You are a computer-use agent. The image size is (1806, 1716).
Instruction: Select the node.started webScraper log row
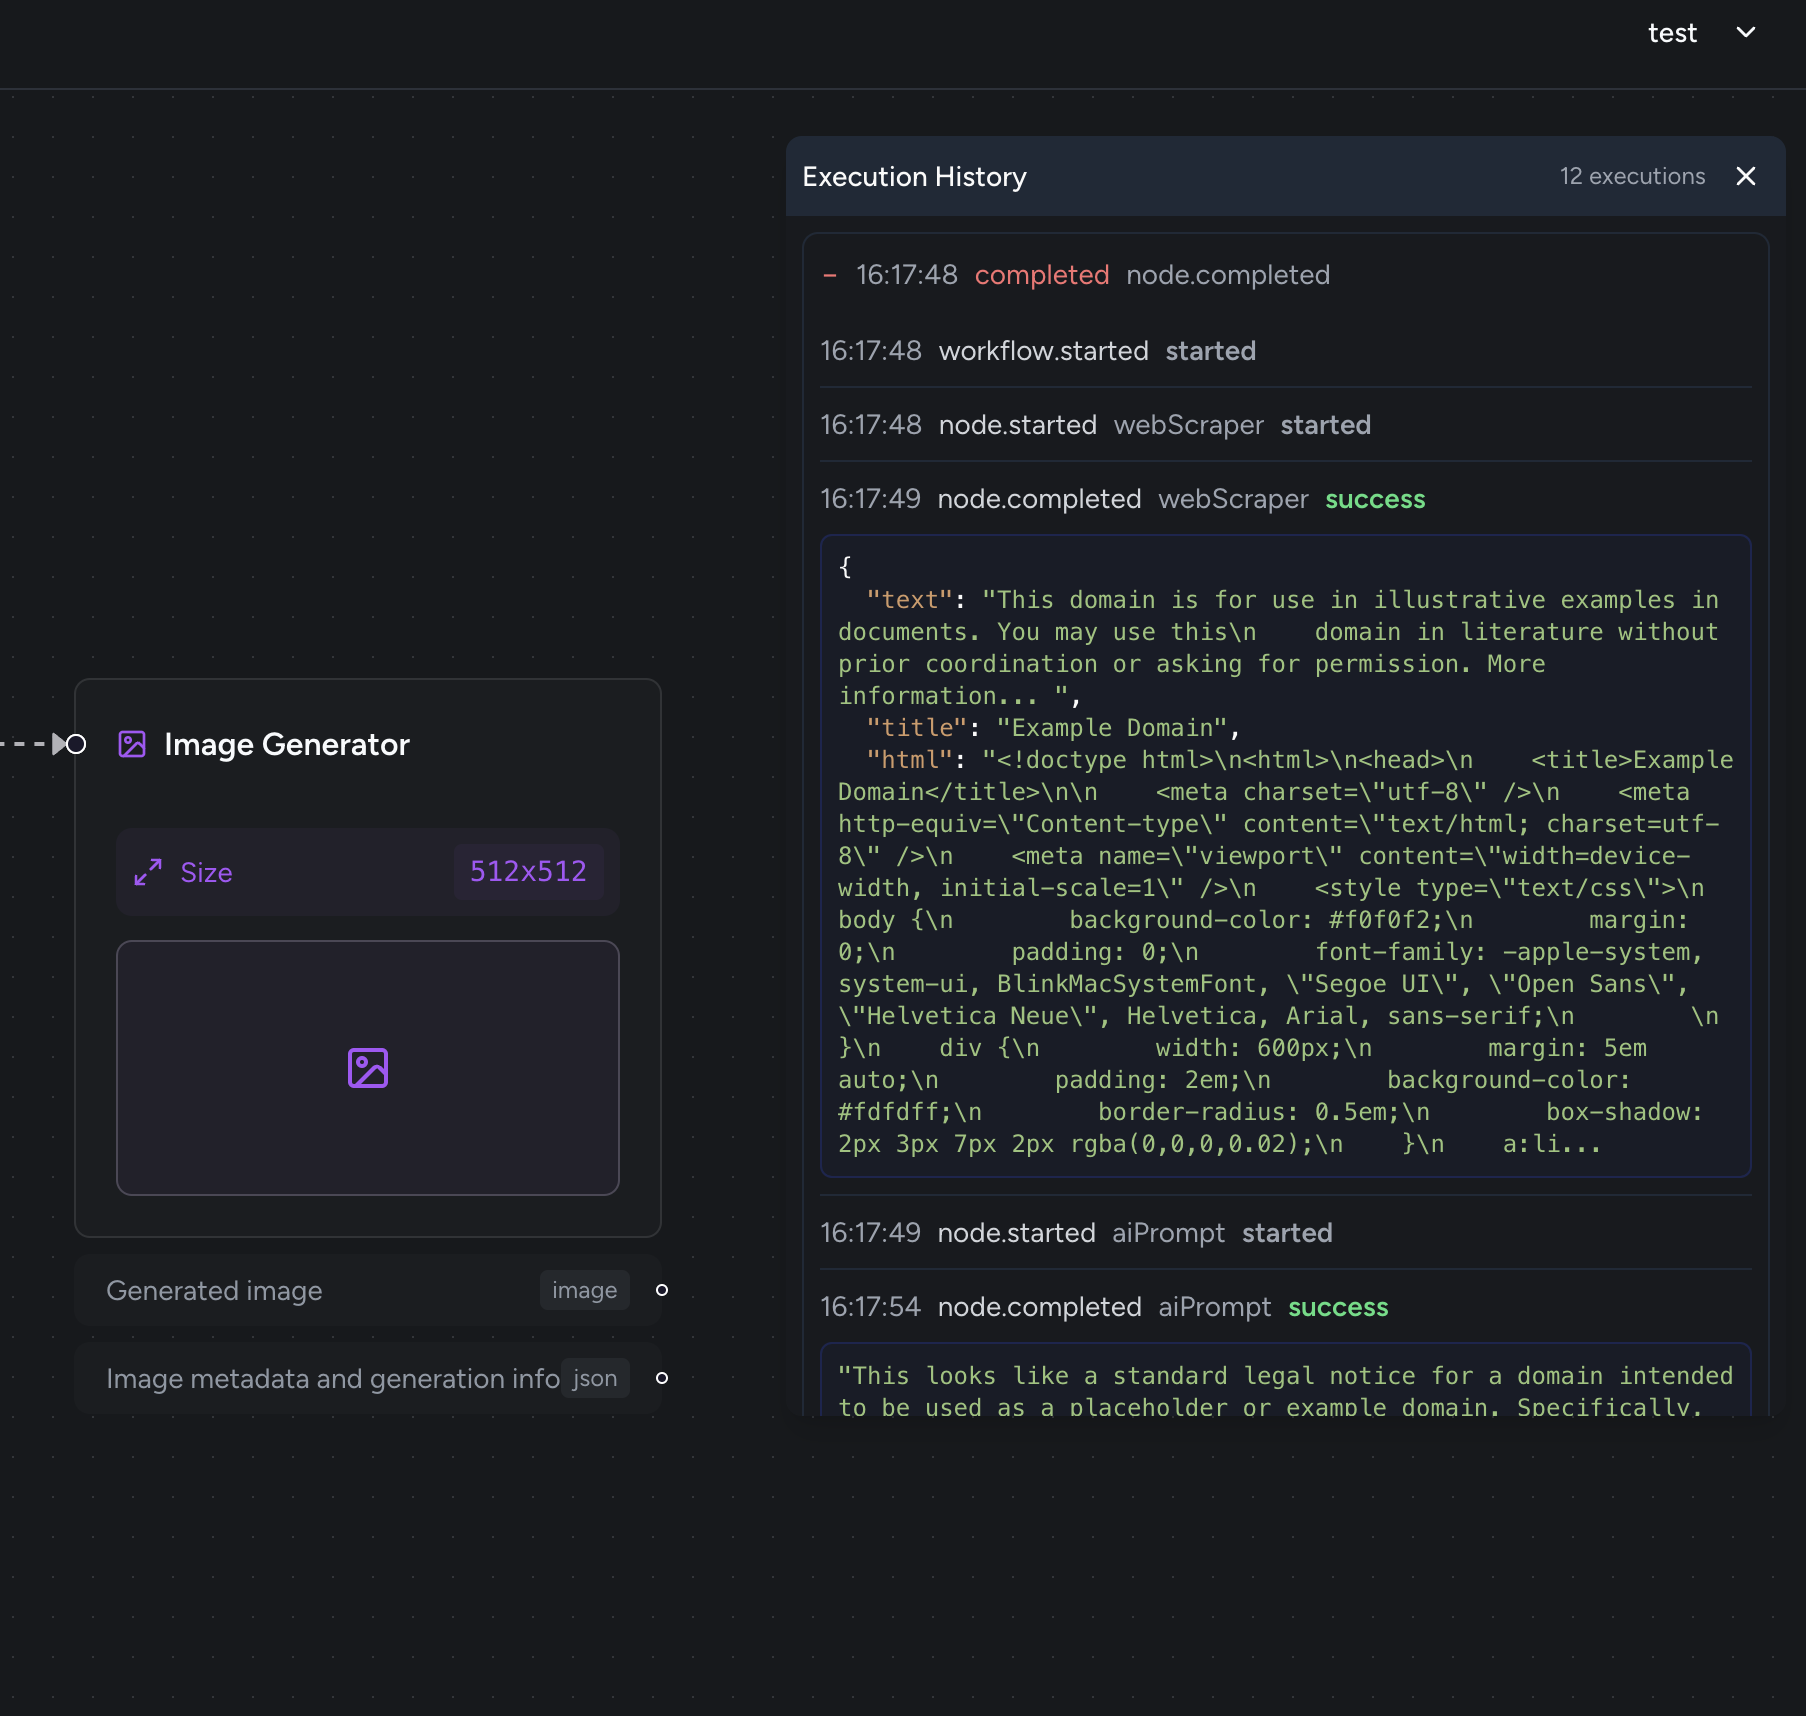(1286, 425)
